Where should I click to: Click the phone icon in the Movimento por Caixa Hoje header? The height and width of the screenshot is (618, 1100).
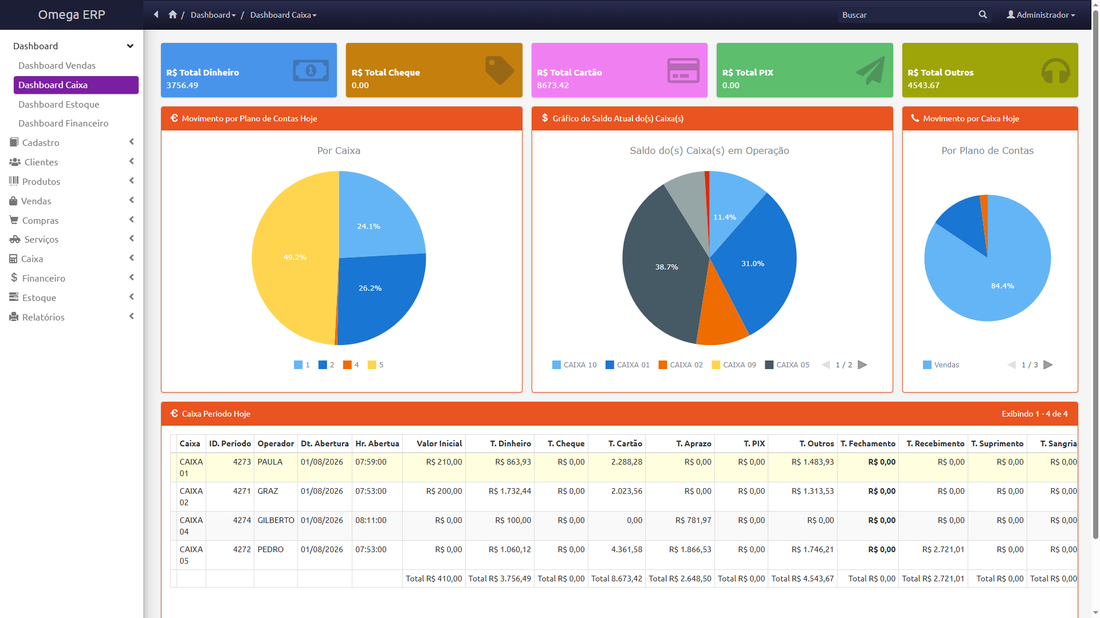point(915,119)
